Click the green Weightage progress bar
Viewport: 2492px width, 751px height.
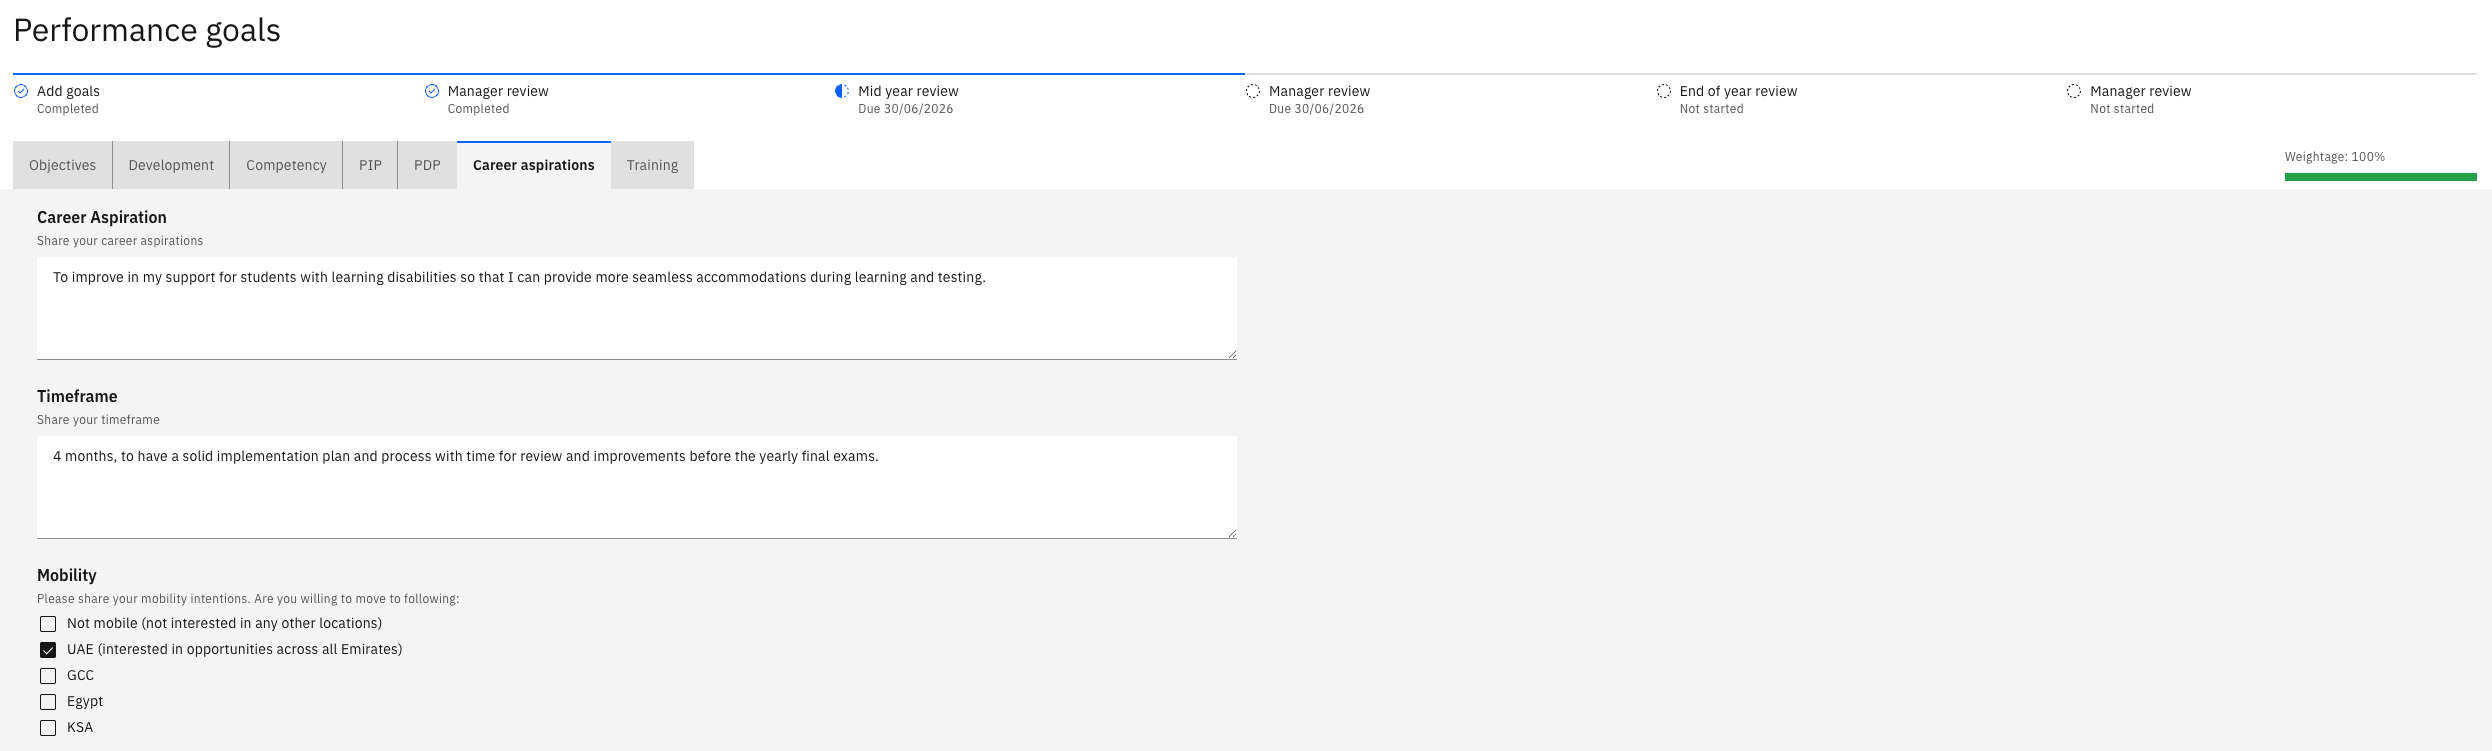(2380, 177)
